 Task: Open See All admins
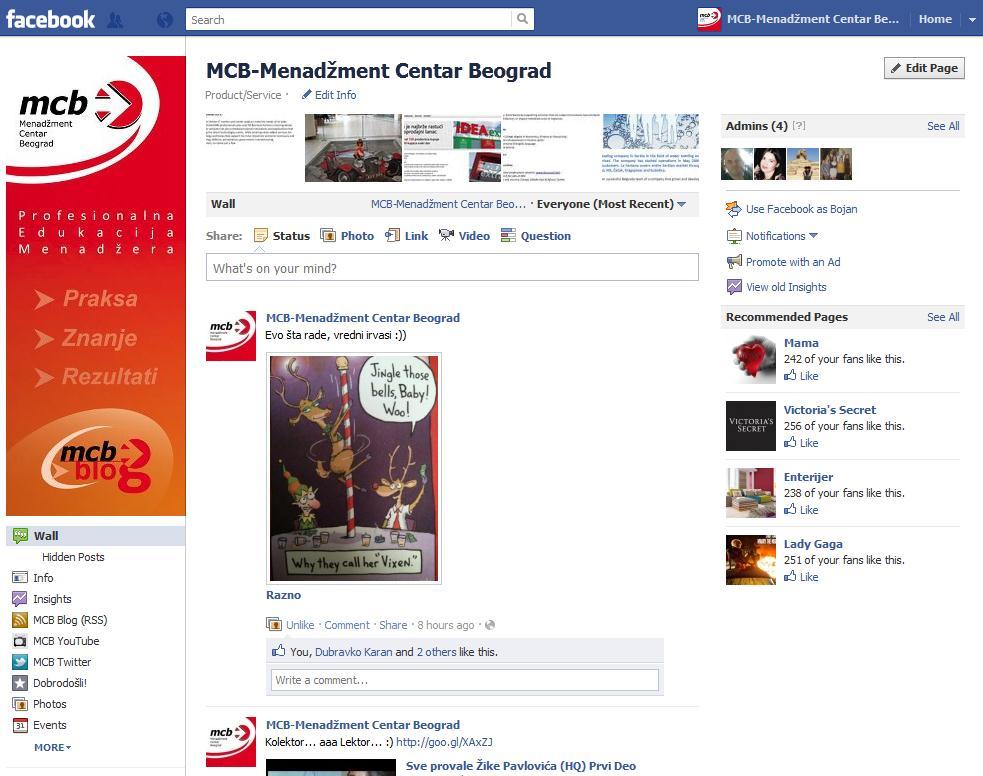tap(943, 126)
